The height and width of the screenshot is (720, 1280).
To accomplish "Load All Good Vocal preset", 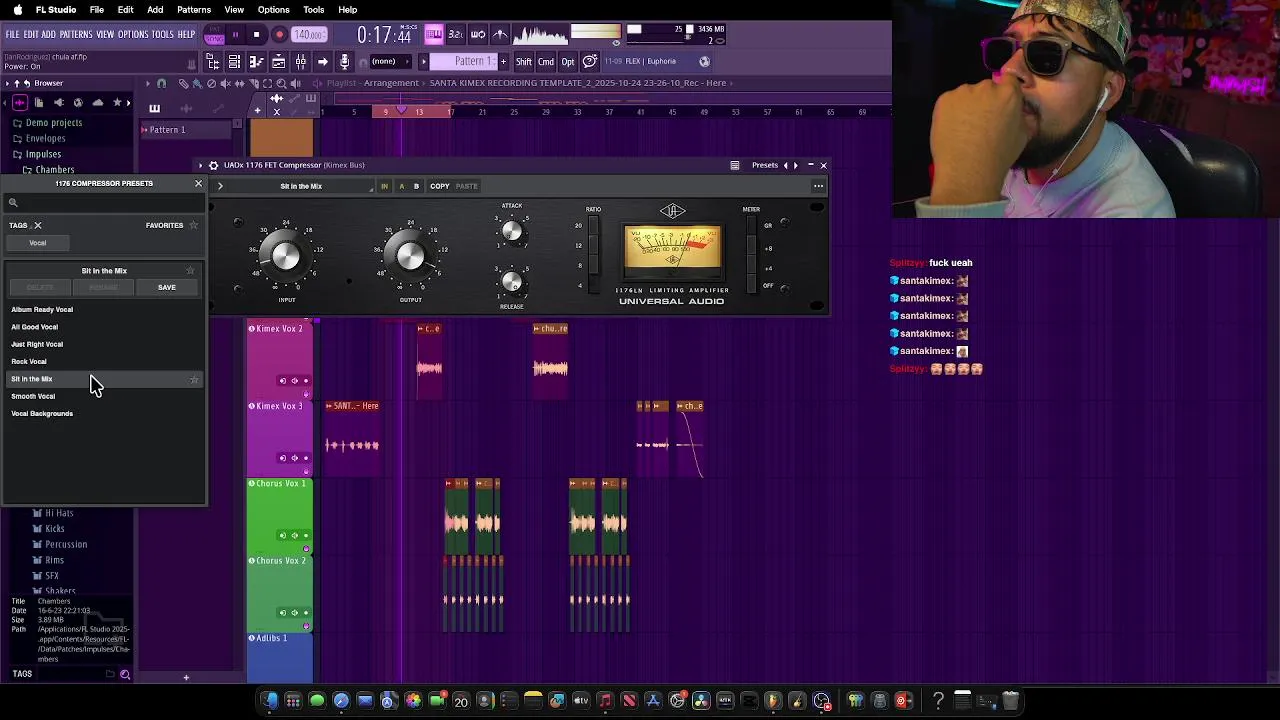I will pyautogui.click(x=35, y=327).
